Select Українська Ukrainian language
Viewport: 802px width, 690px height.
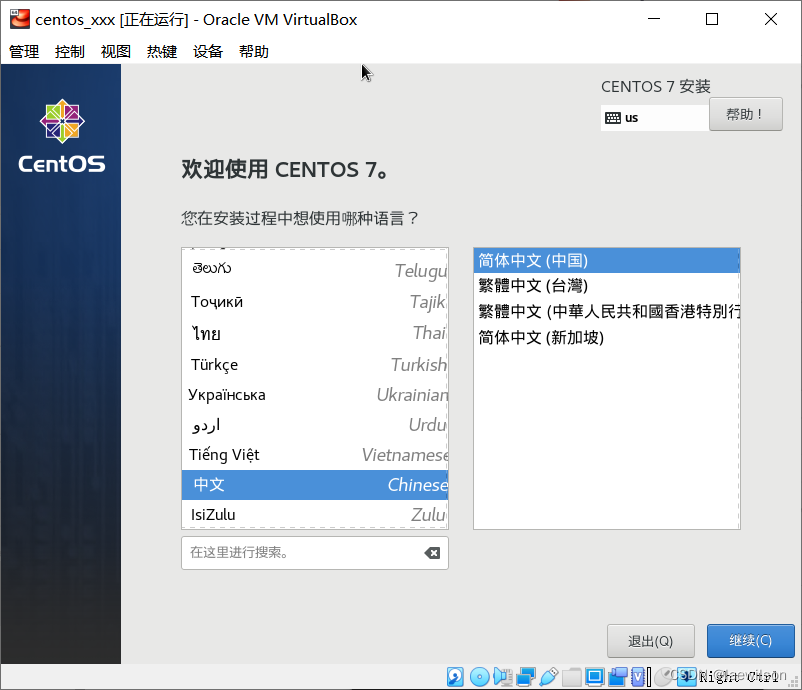pyautogui.click(x=315, y=394)
